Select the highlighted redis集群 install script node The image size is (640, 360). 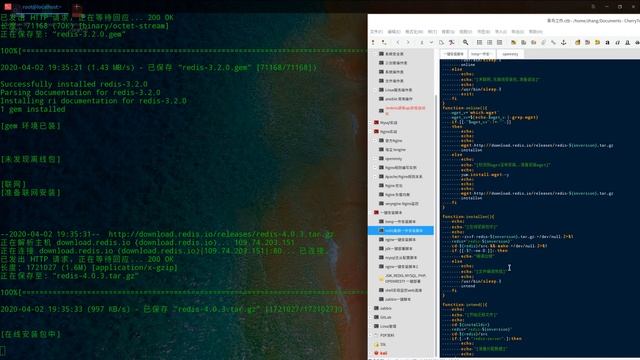click(401, 231)
